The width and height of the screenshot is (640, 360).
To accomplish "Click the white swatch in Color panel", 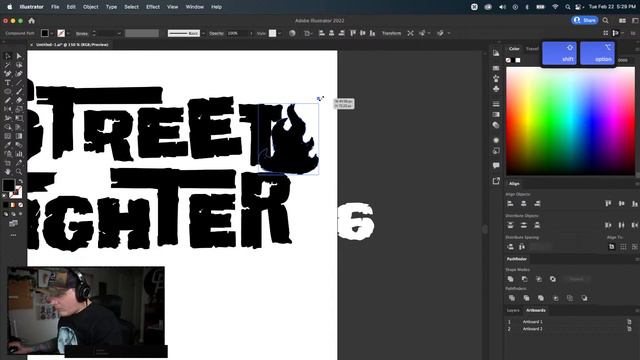I will (518, 60).
